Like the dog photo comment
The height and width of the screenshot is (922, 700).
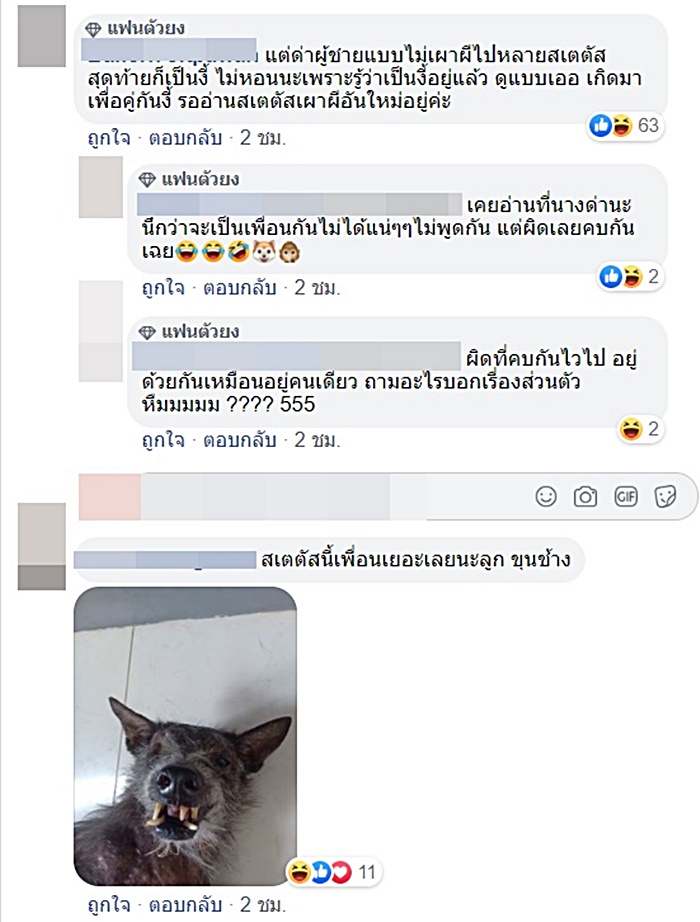[109, 904]
